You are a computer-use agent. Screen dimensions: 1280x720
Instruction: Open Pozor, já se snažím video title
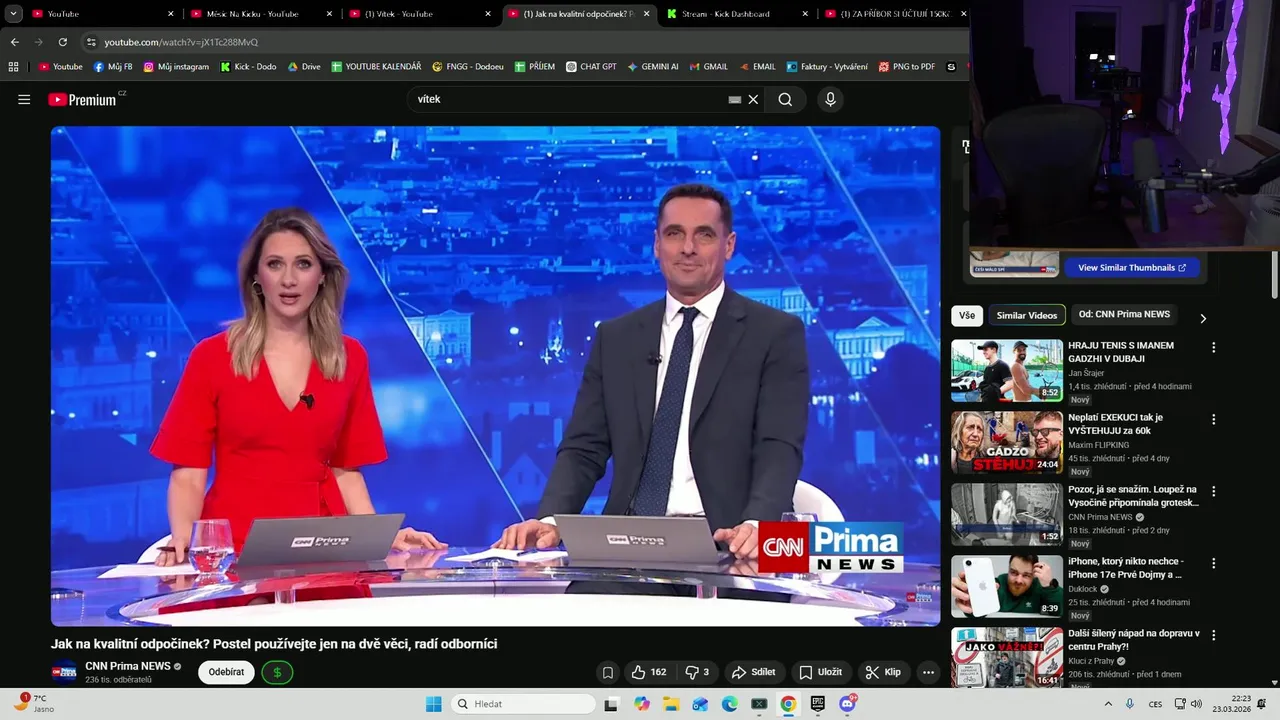(x=1132, y=496)
